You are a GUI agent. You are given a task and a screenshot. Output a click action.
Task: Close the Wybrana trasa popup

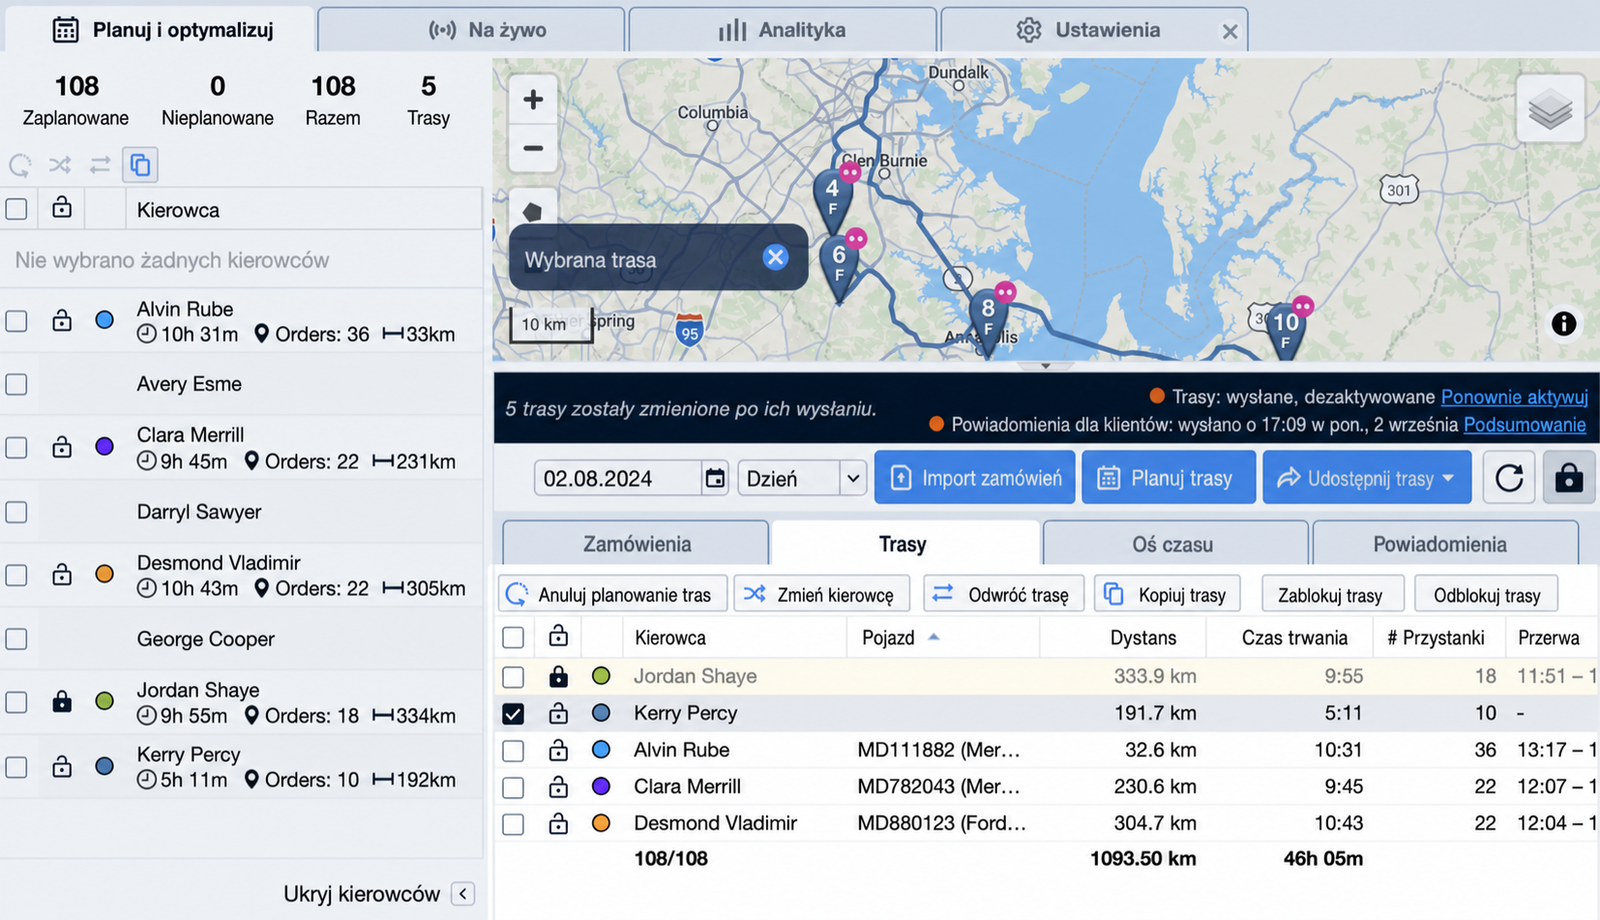click(x=775, y=258)
